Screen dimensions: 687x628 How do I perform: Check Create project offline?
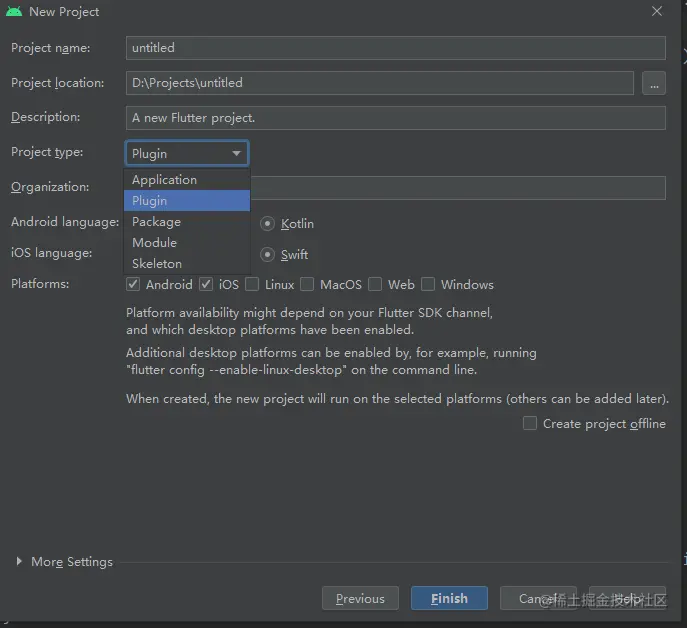[530, 423]
